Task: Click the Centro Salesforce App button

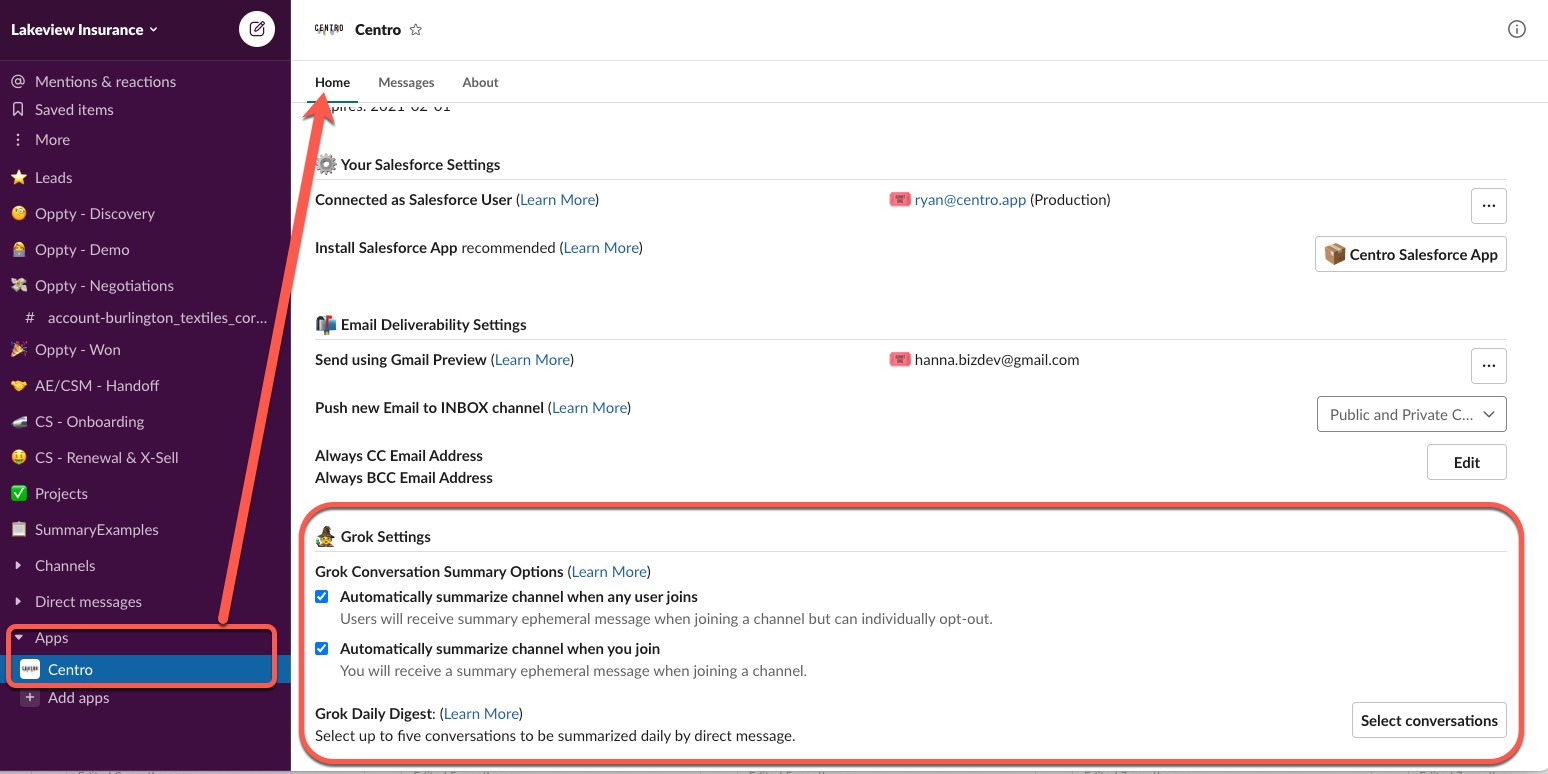Action: (x=1411, y=254)
